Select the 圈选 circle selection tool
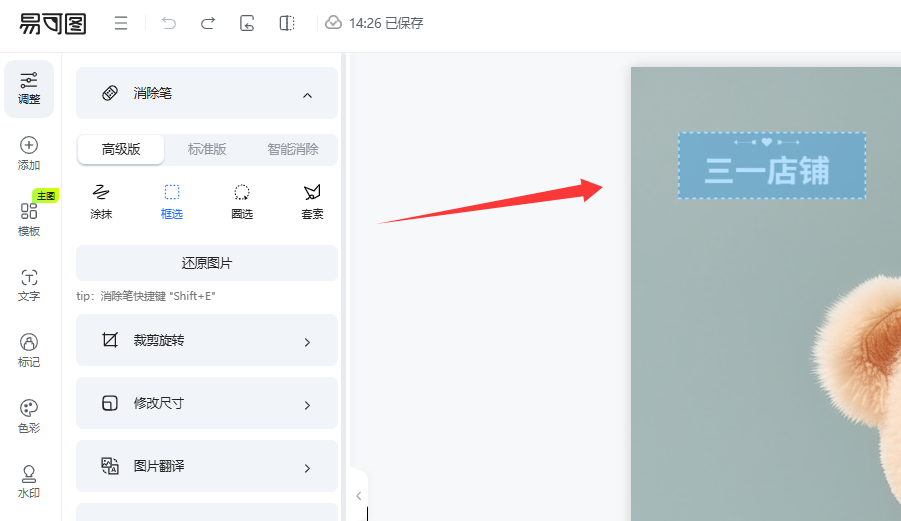This screenshot has width=901, height=521. click(242, 200)
